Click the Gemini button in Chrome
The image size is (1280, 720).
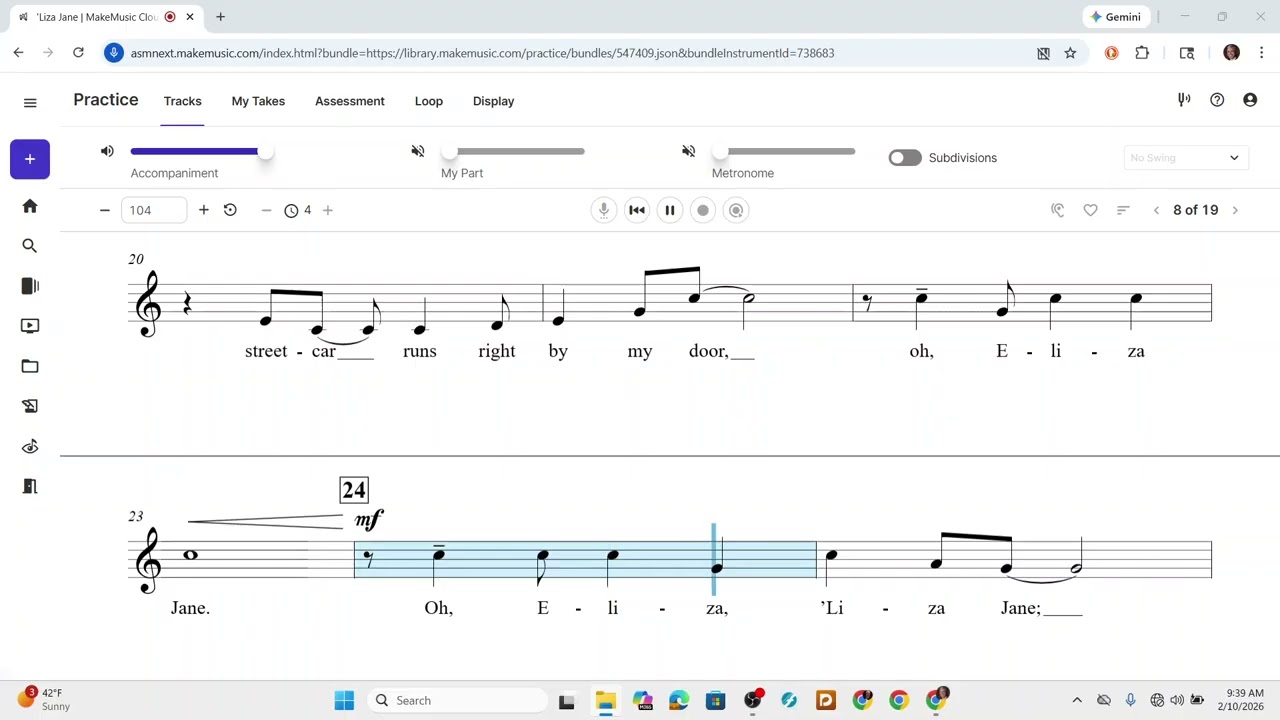click(1116, 17)
